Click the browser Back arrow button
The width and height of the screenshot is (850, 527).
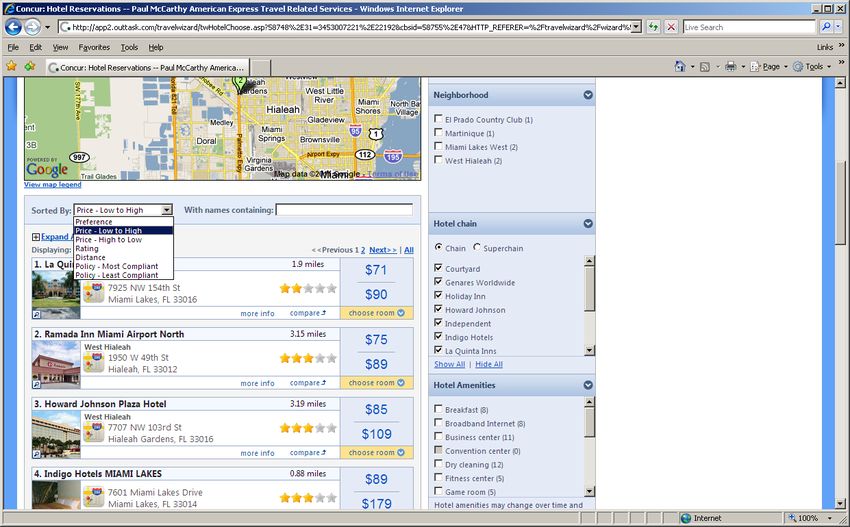point(14,27)
